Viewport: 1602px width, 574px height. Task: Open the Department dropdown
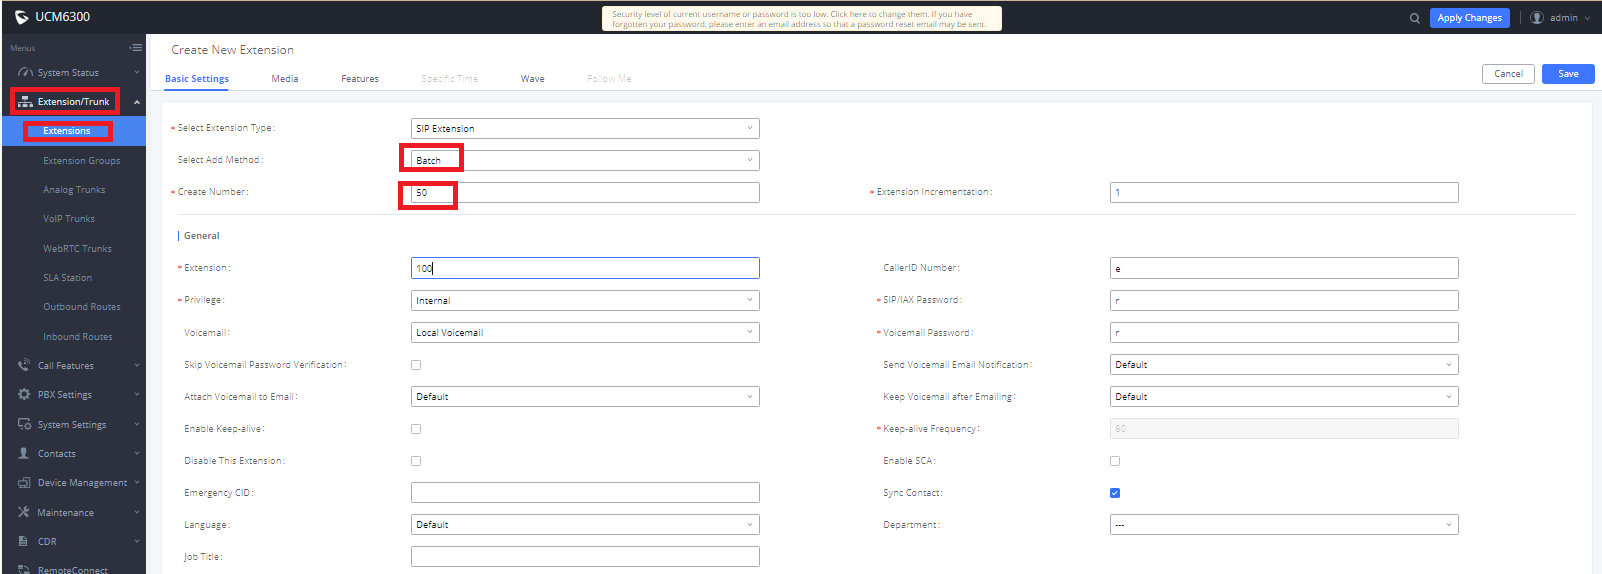(1284, 524)
